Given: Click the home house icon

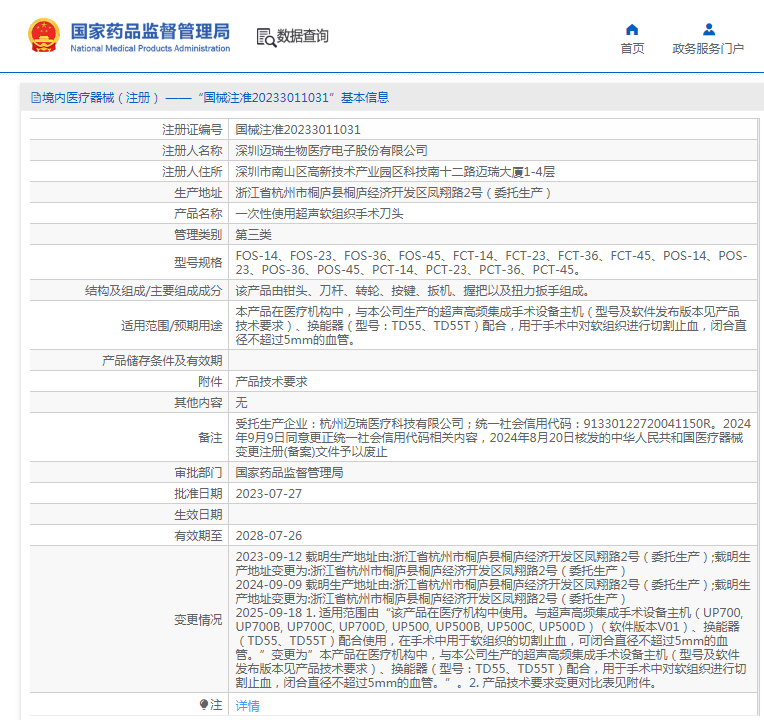Looking at the screenshot, I should pos(632,29).
